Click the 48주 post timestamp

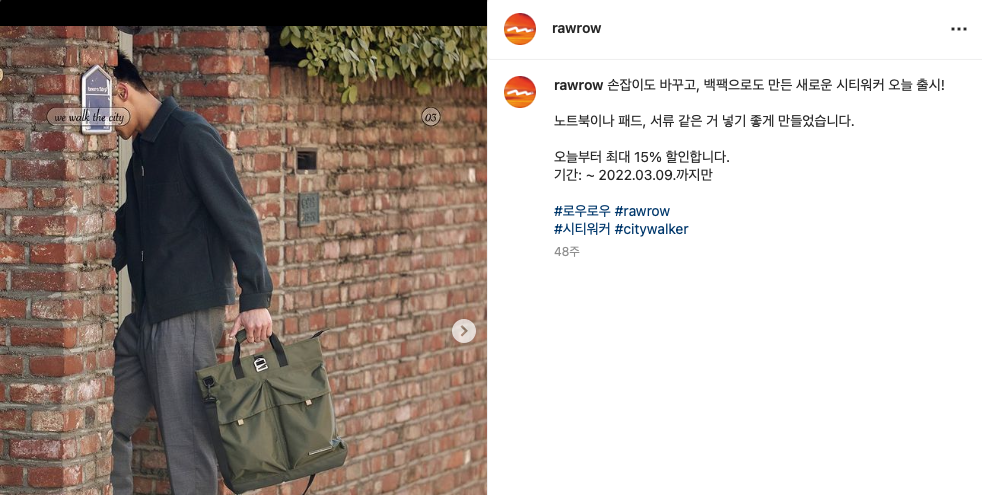click(566, 251)
